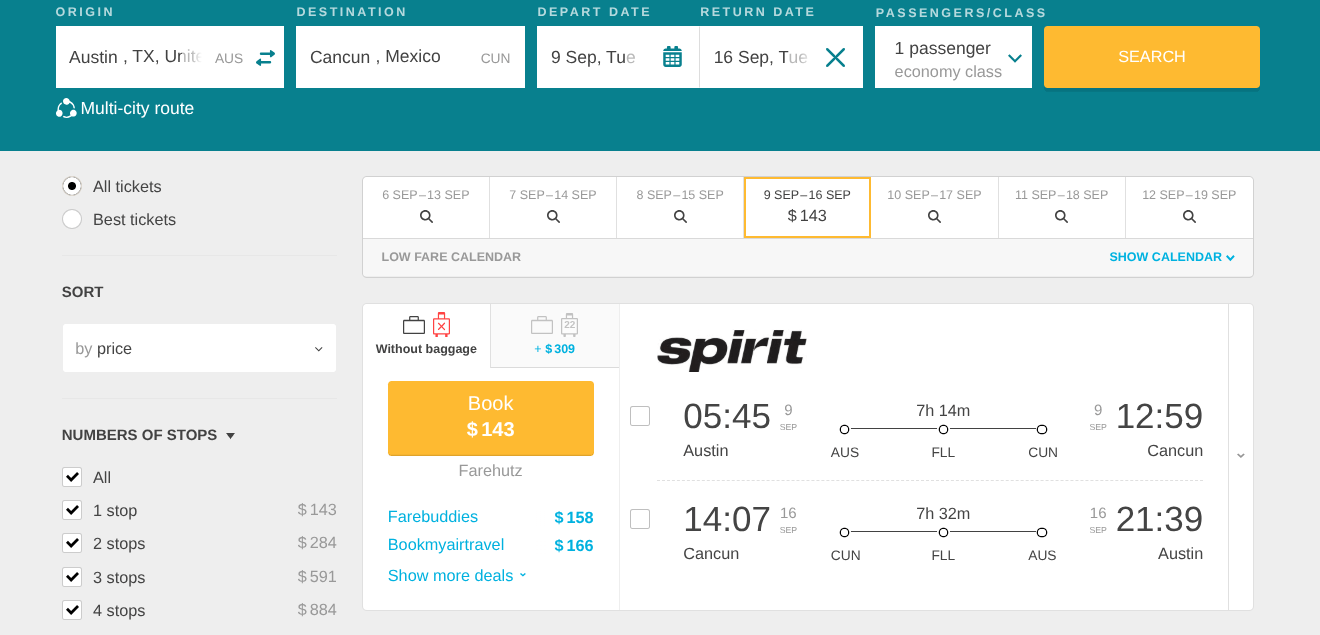Uncheck the 2 stops filter
Image resolution: width=1320 pixels, height=635 pixels.
point(72,543)
